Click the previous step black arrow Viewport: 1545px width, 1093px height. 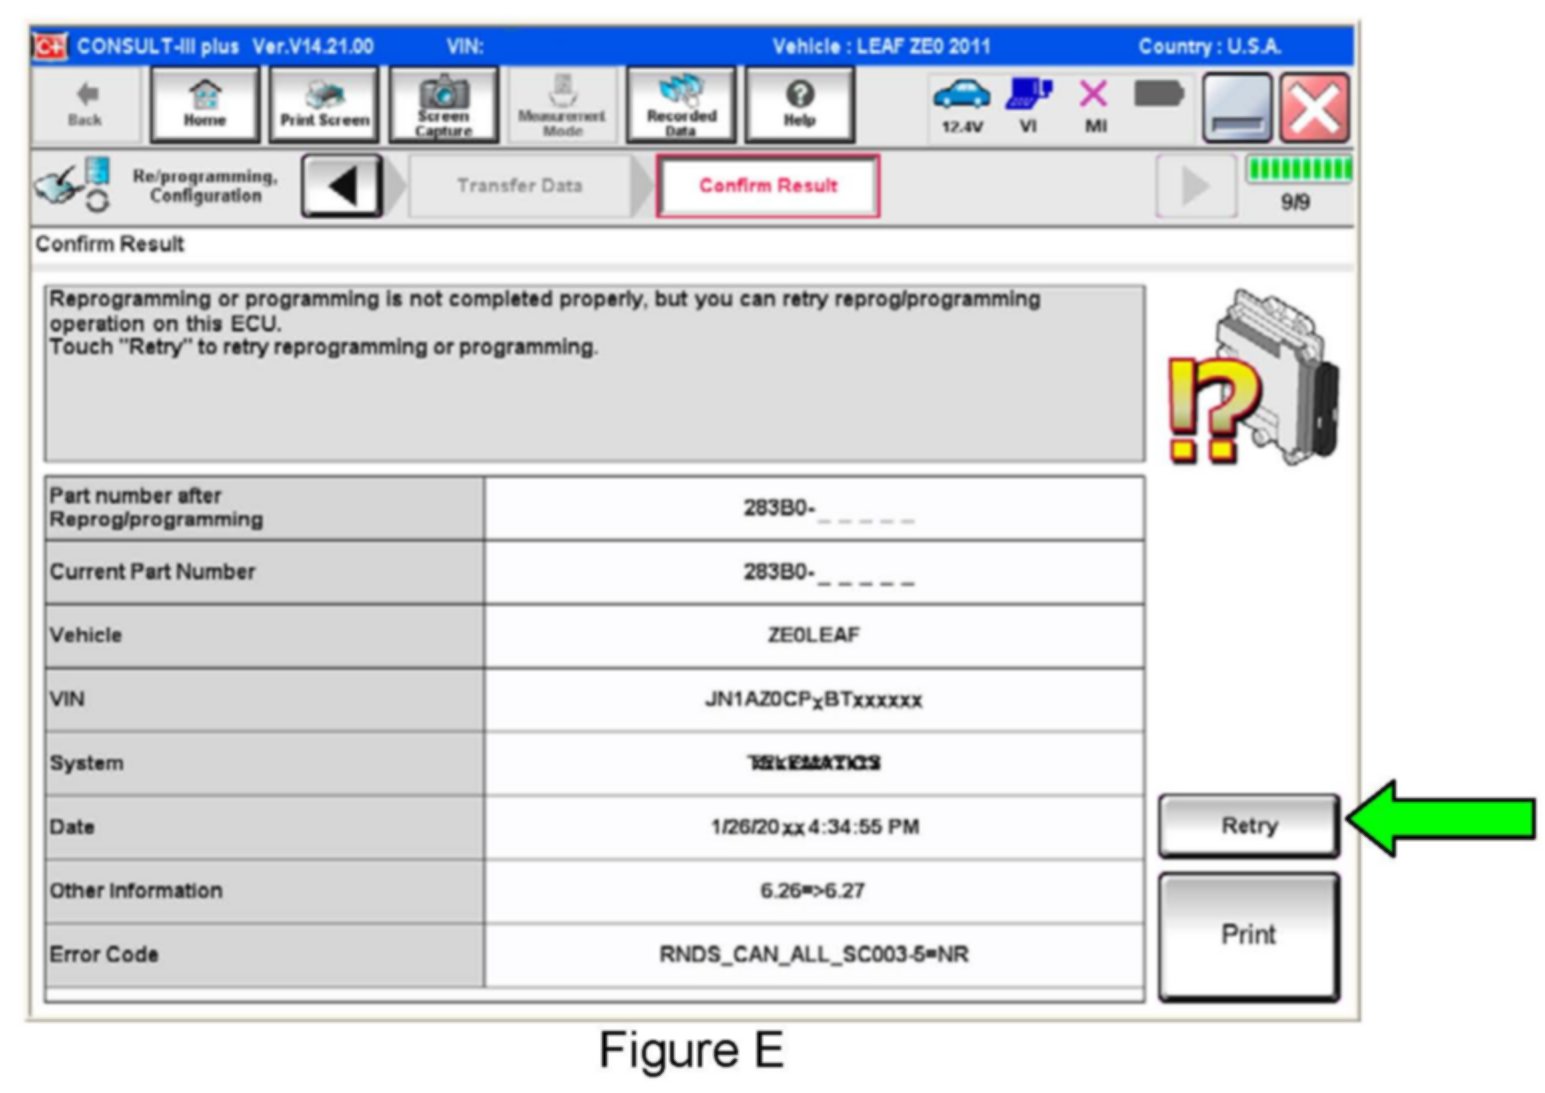point(342,186)
